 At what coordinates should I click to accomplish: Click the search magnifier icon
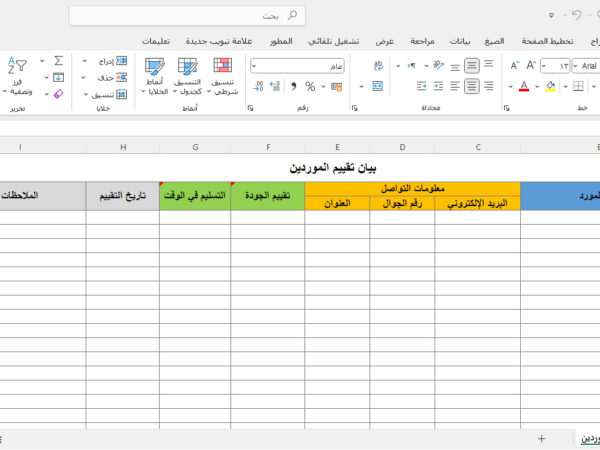pos(292,15)
